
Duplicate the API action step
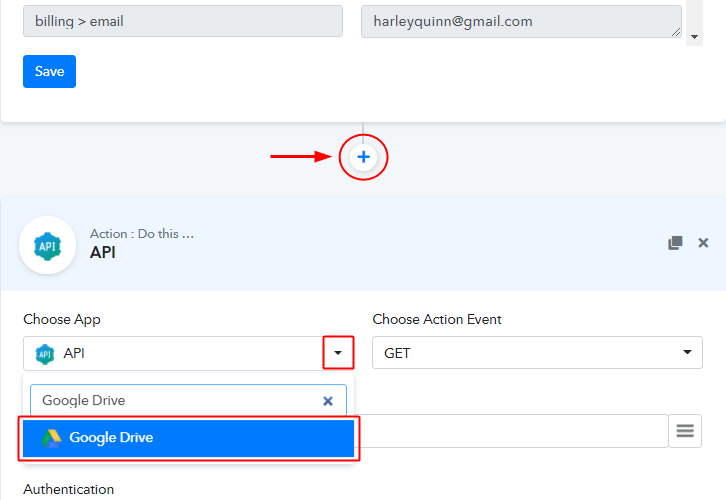[x=675, y=243]
